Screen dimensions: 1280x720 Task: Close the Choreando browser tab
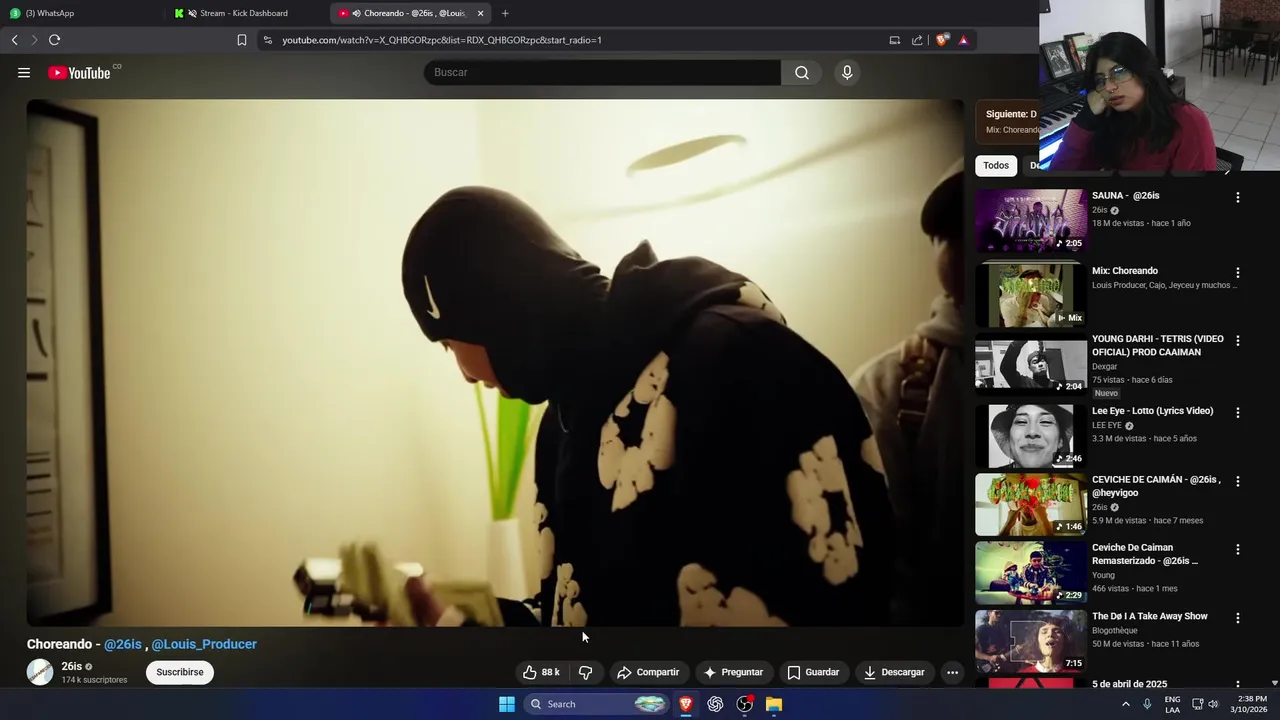480,13
